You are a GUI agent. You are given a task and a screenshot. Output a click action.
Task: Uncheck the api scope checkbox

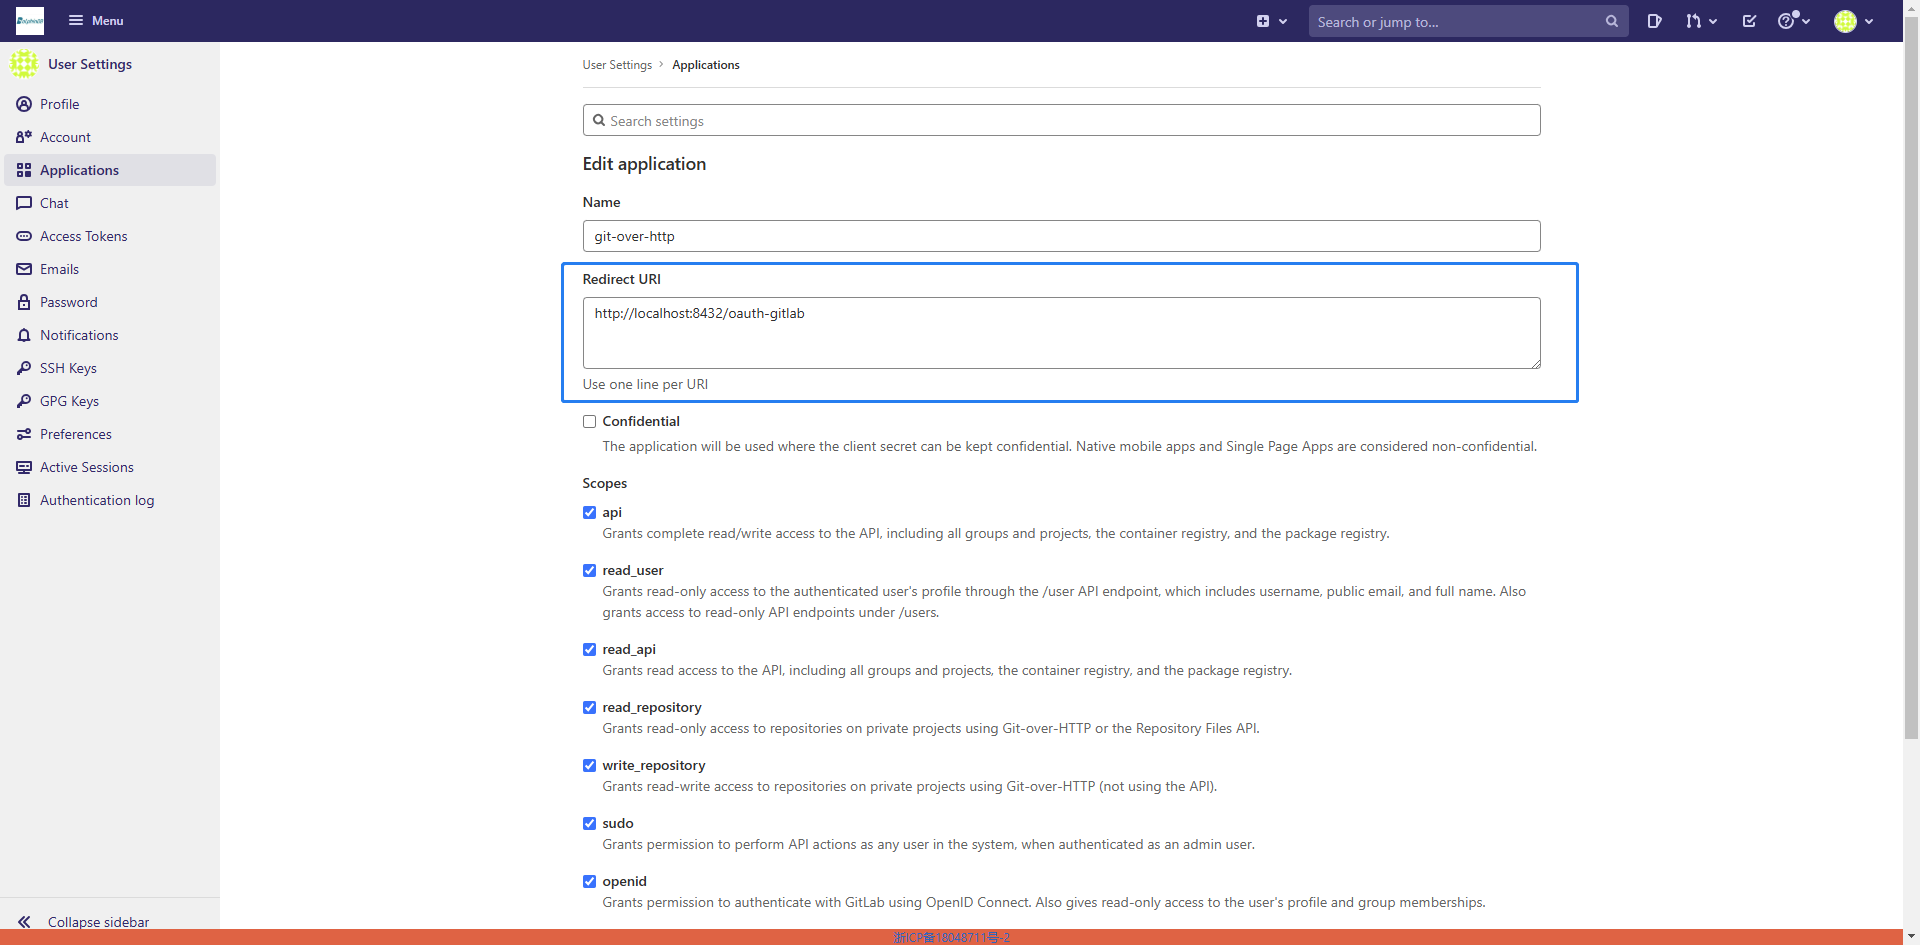coord(590,513)
